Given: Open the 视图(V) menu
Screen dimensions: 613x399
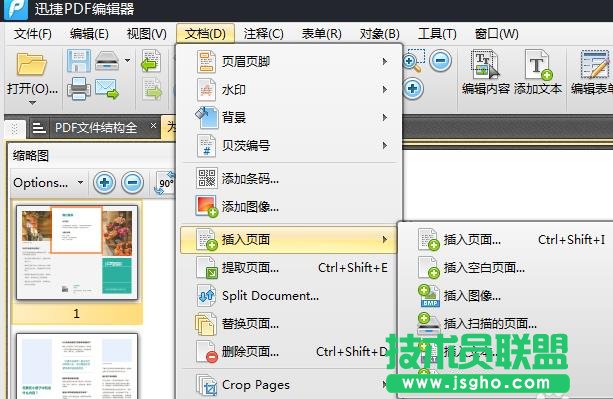Looking at the screenshot, I should 146,34.
